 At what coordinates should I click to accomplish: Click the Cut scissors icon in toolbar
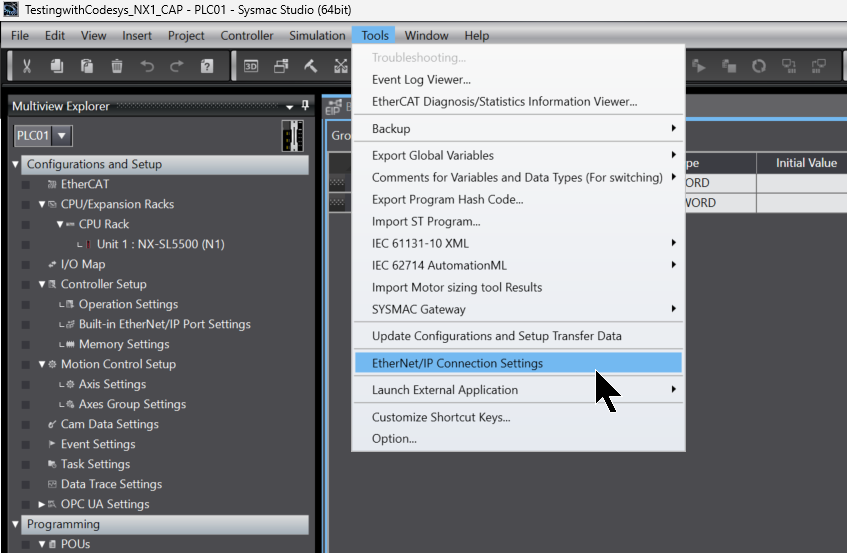point(27,67)
